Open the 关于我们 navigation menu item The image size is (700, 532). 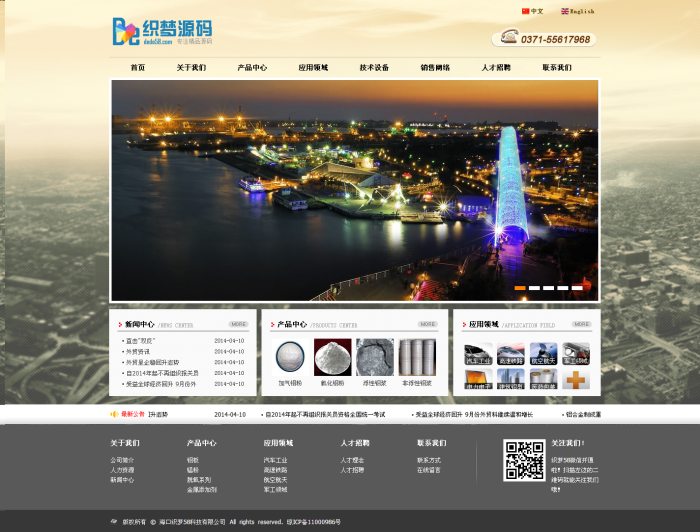coord(191,67)
